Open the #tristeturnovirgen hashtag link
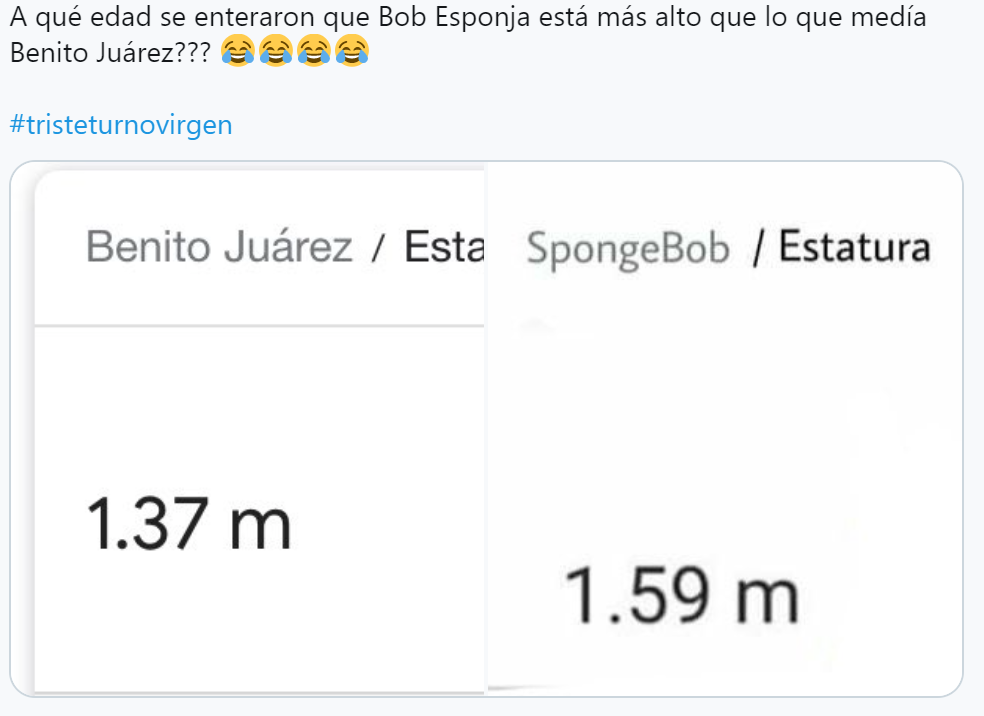Screen dimensions: 984x716 point(121,125)
